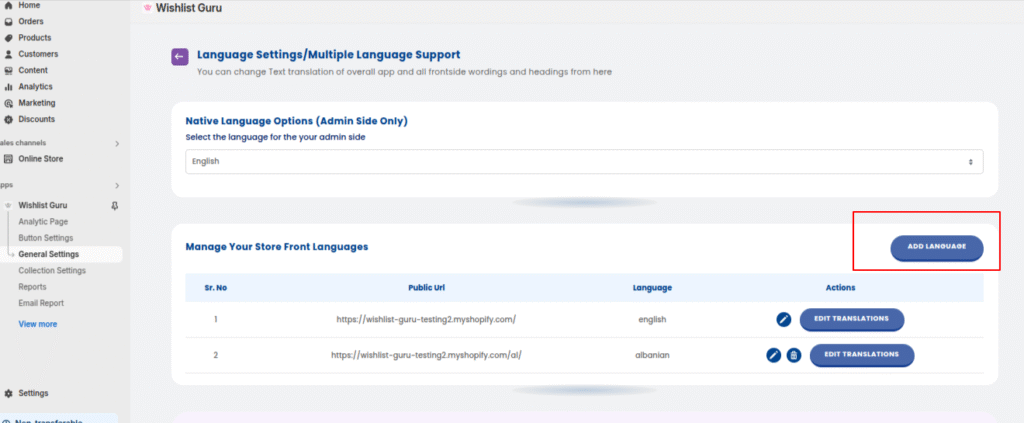Click the Online Store storefront icon

coord(8,159)
